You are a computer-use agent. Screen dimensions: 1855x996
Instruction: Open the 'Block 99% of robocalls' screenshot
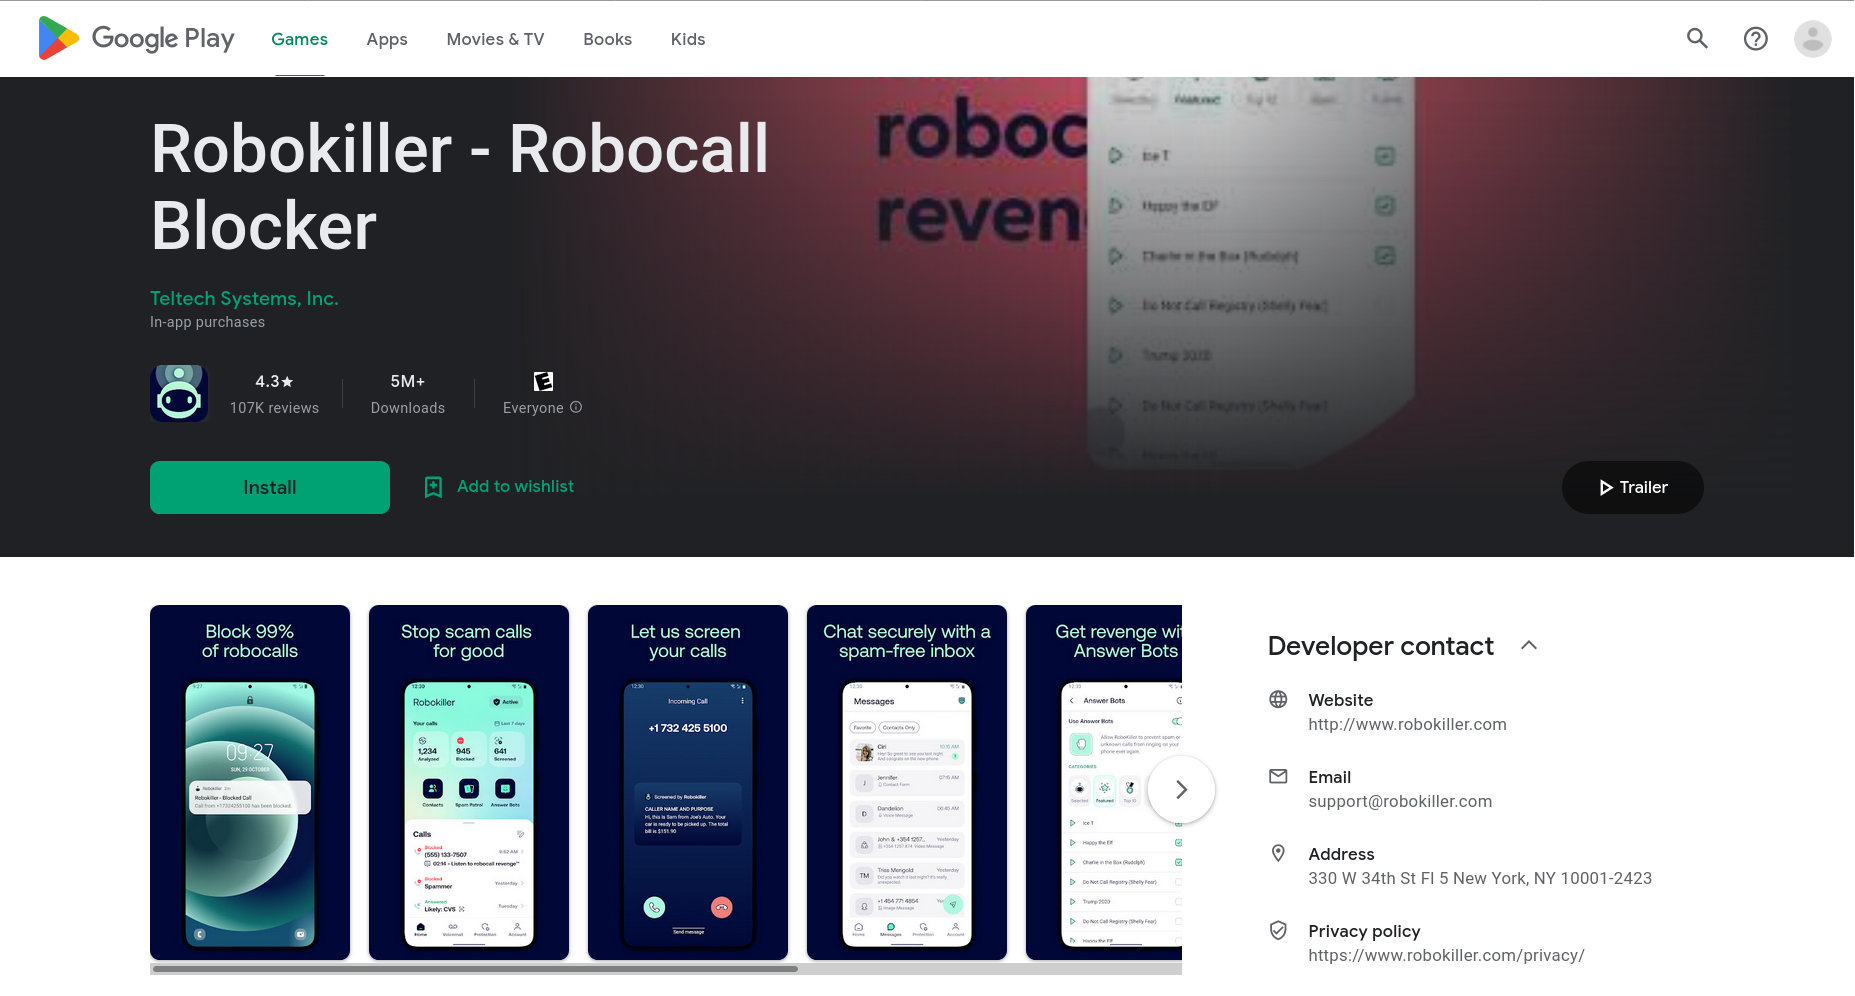tap(250, 782)
